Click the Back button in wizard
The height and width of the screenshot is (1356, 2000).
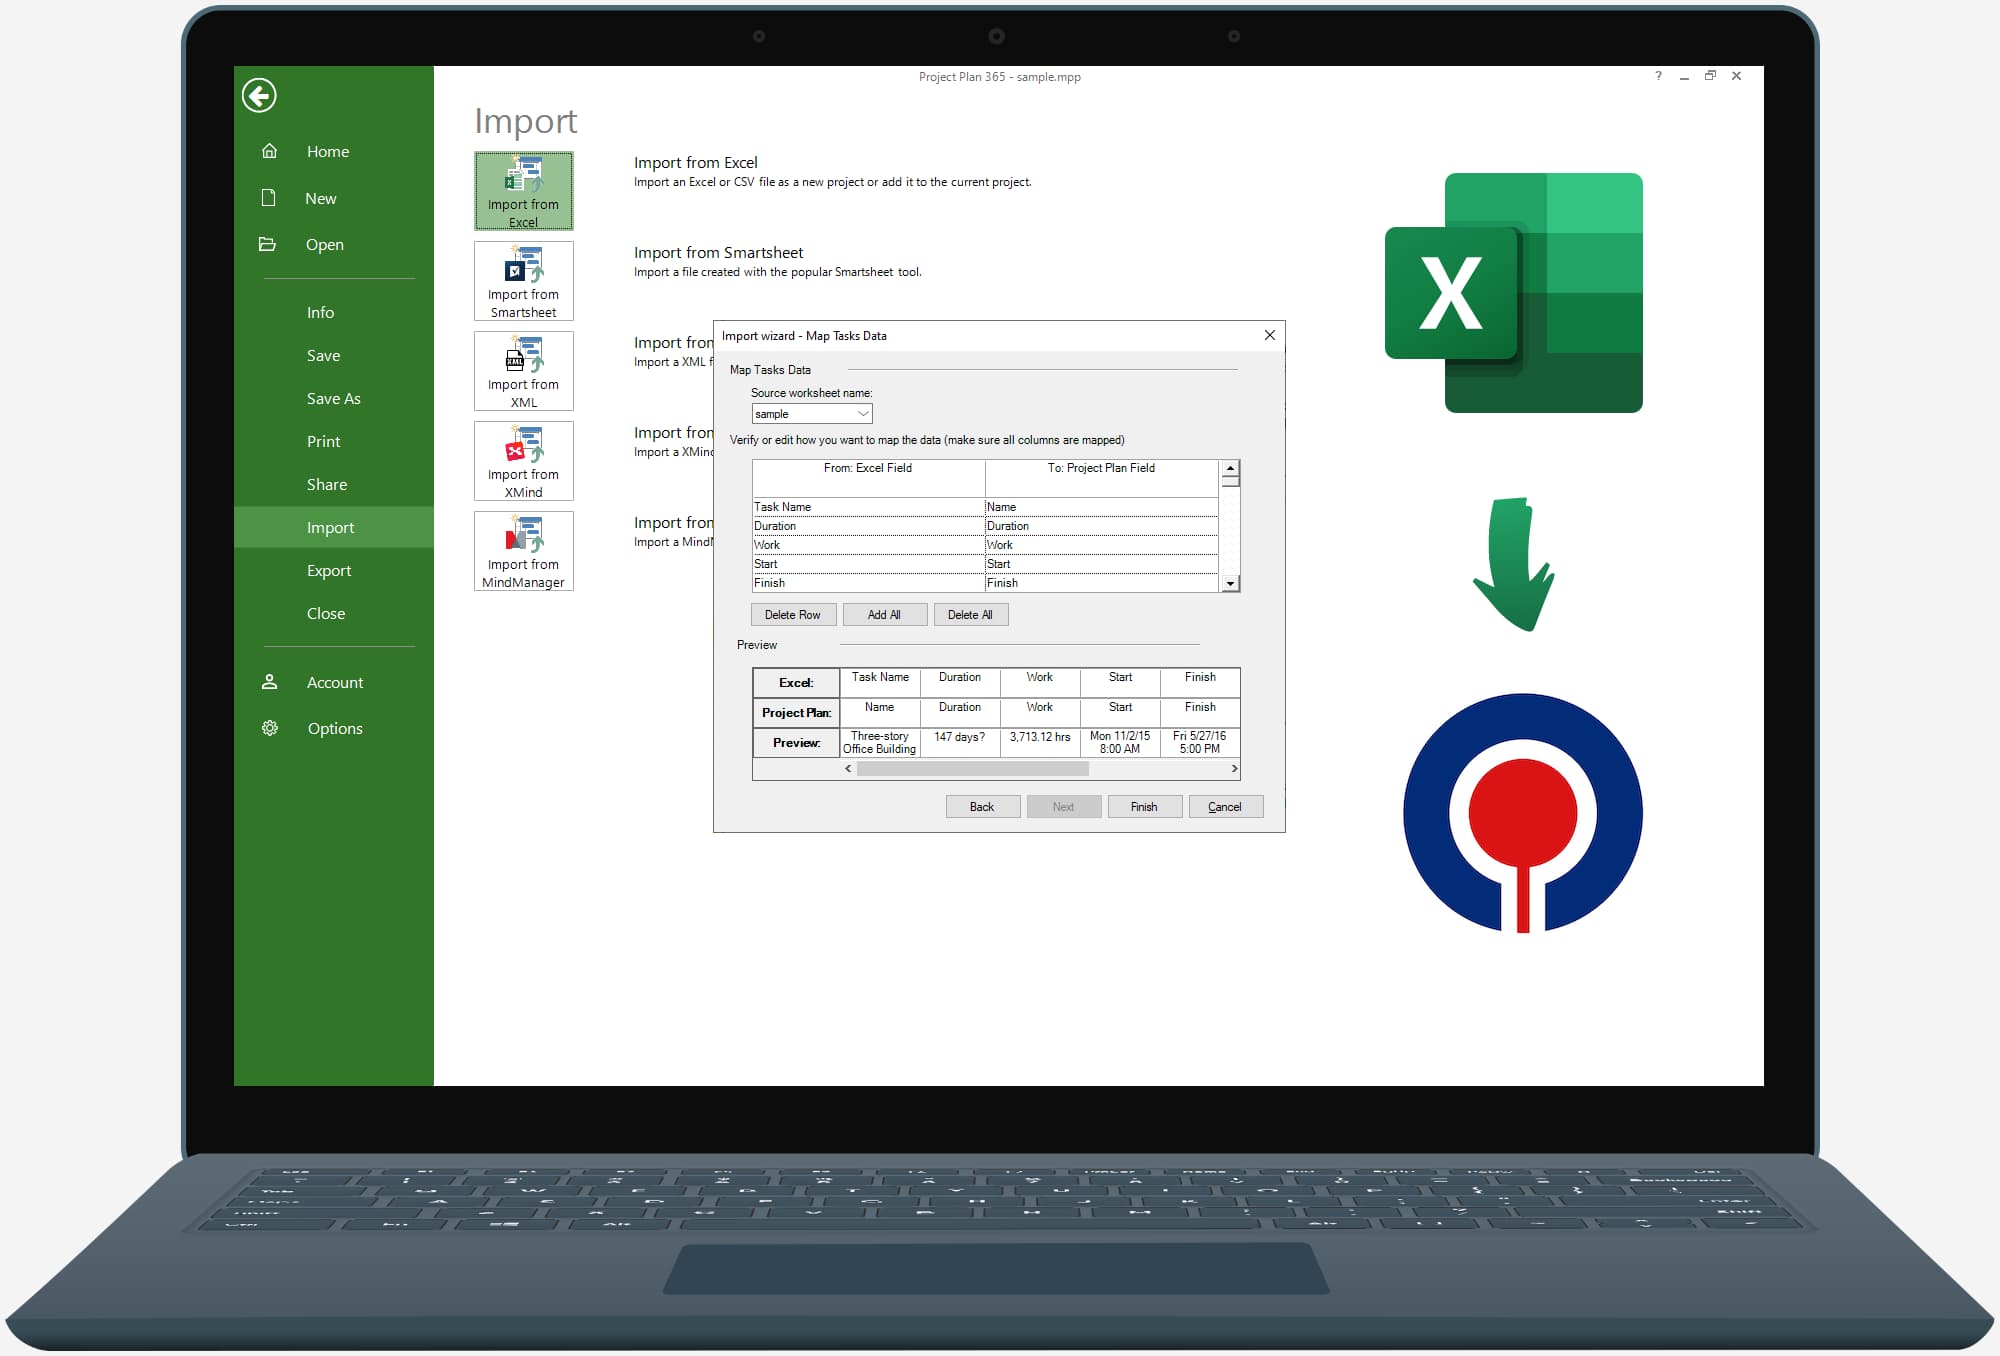tap(980, 807)
